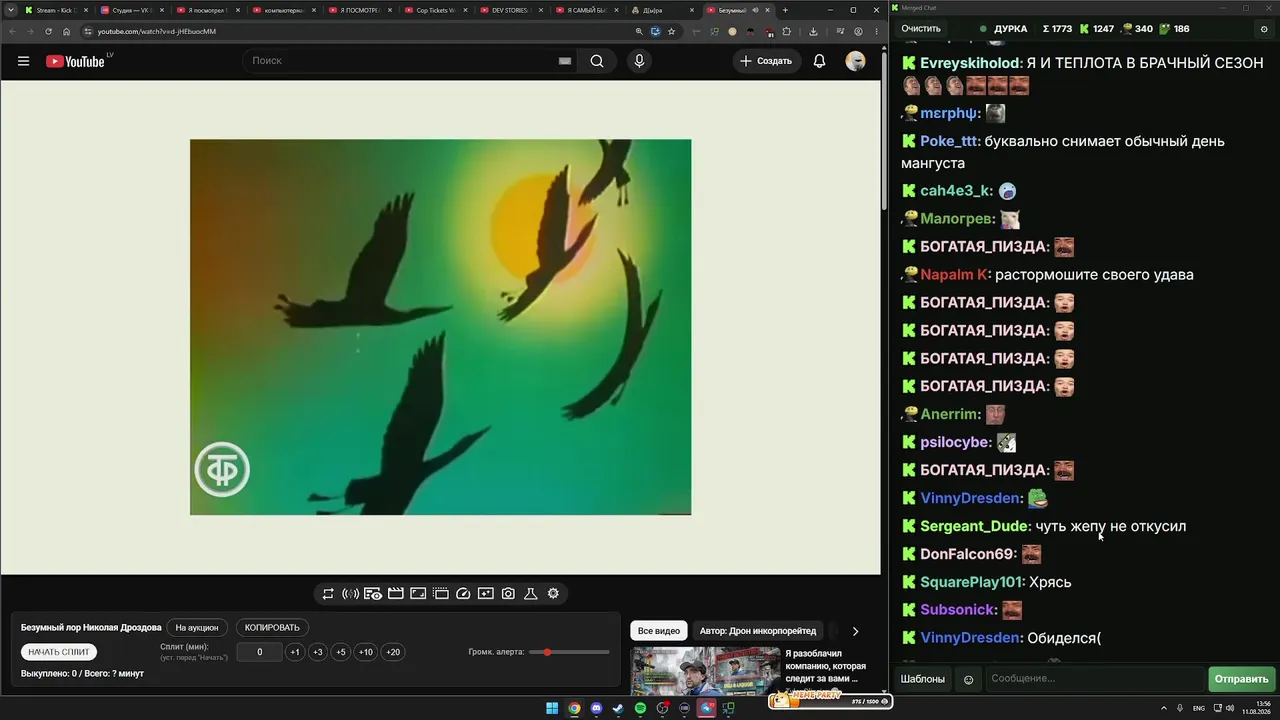Click the split minutes input field
Viewport: 1280px width, 720px height.
(x=259, y=652)
